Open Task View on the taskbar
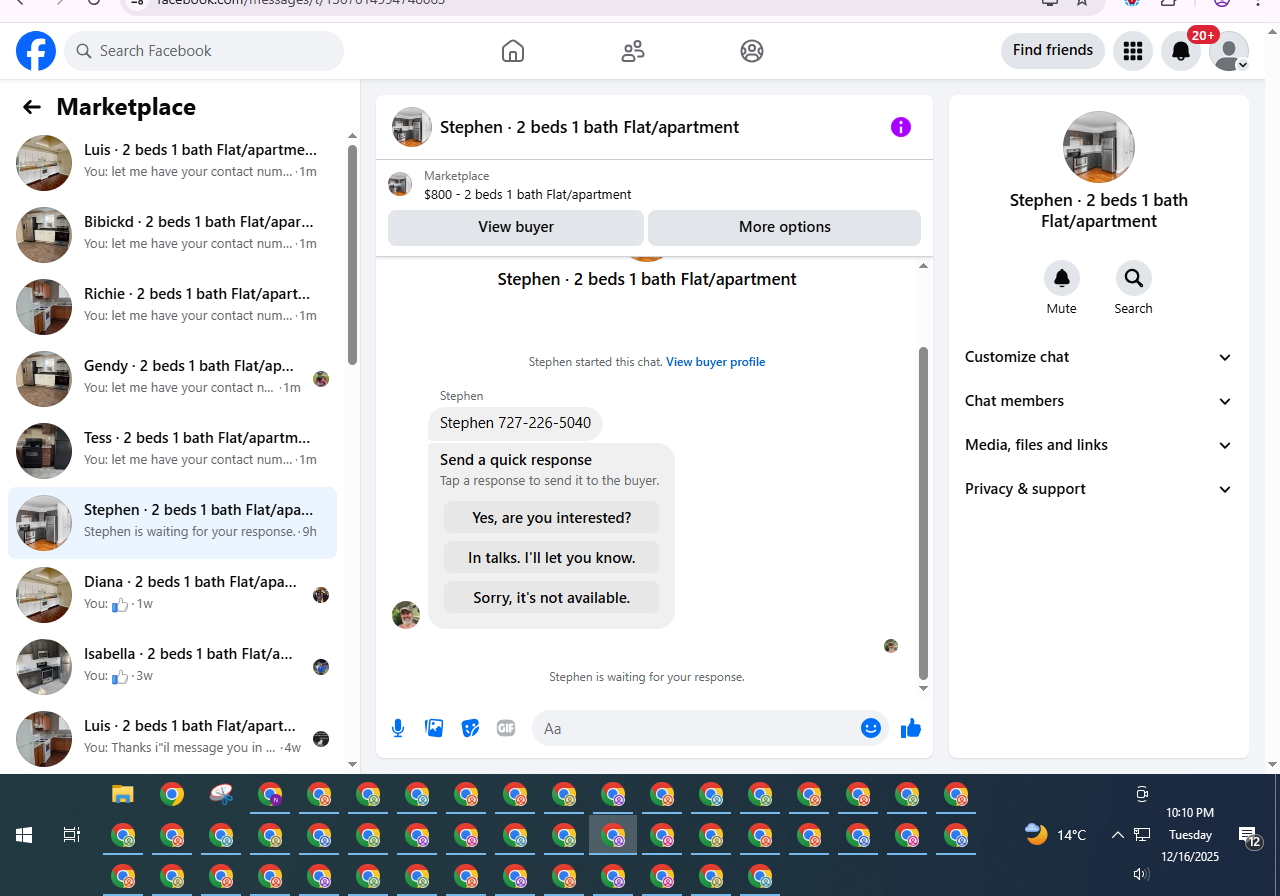The image size is (1280, 896). (71, 834)
